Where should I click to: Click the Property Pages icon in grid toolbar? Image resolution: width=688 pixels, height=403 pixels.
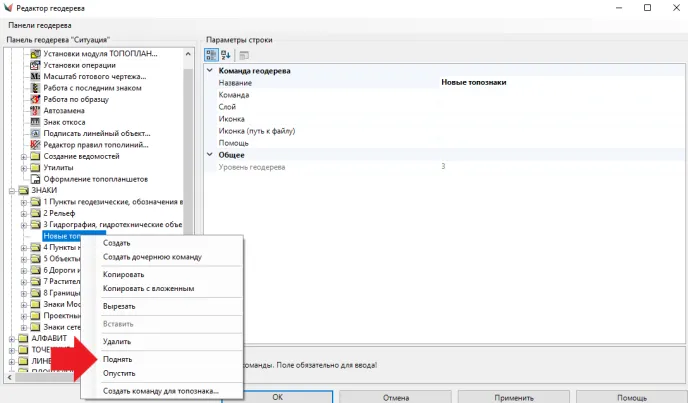(243, 54)
